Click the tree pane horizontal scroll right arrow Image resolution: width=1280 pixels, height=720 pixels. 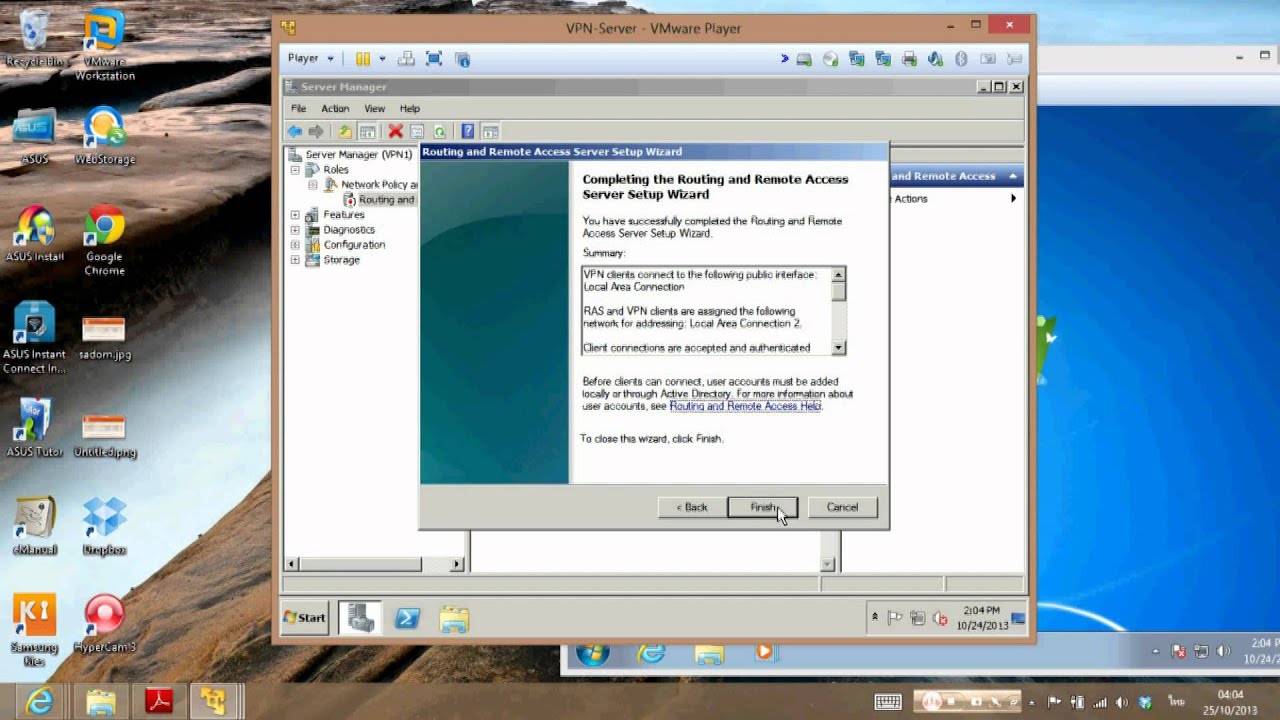(457, 564)
